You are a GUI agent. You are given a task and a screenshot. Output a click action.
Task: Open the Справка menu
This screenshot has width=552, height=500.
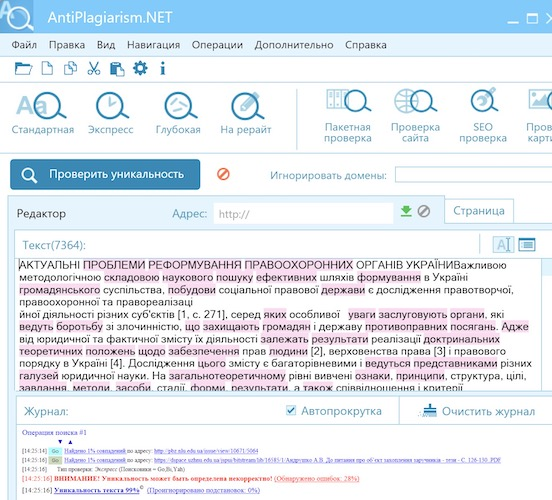pos(366,45)
